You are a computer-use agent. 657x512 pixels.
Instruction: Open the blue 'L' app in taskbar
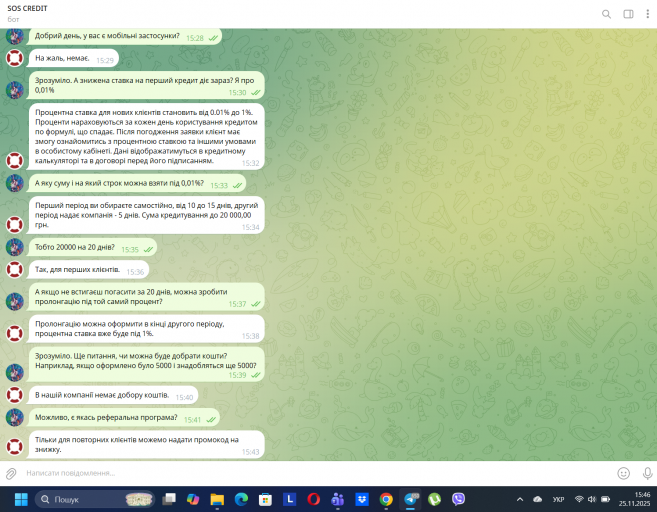[x=290, y=499]
